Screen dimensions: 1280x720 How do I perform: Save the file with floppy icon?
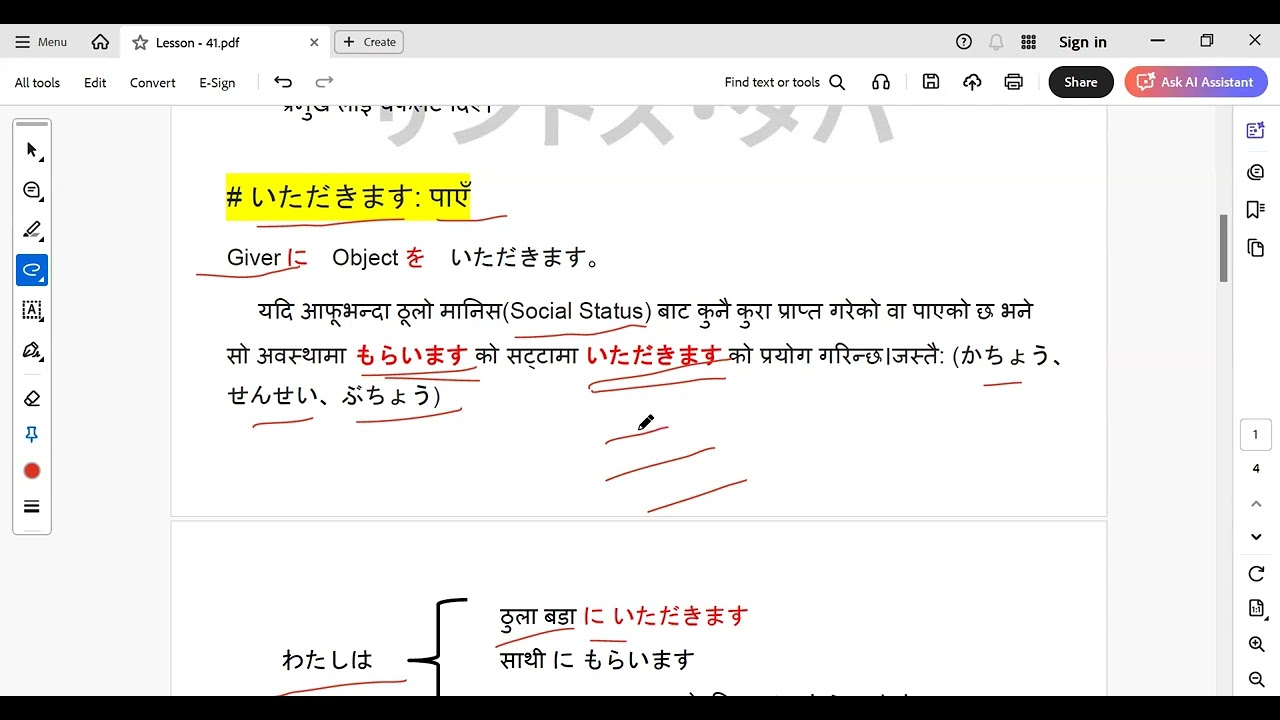tap(931, 82)
